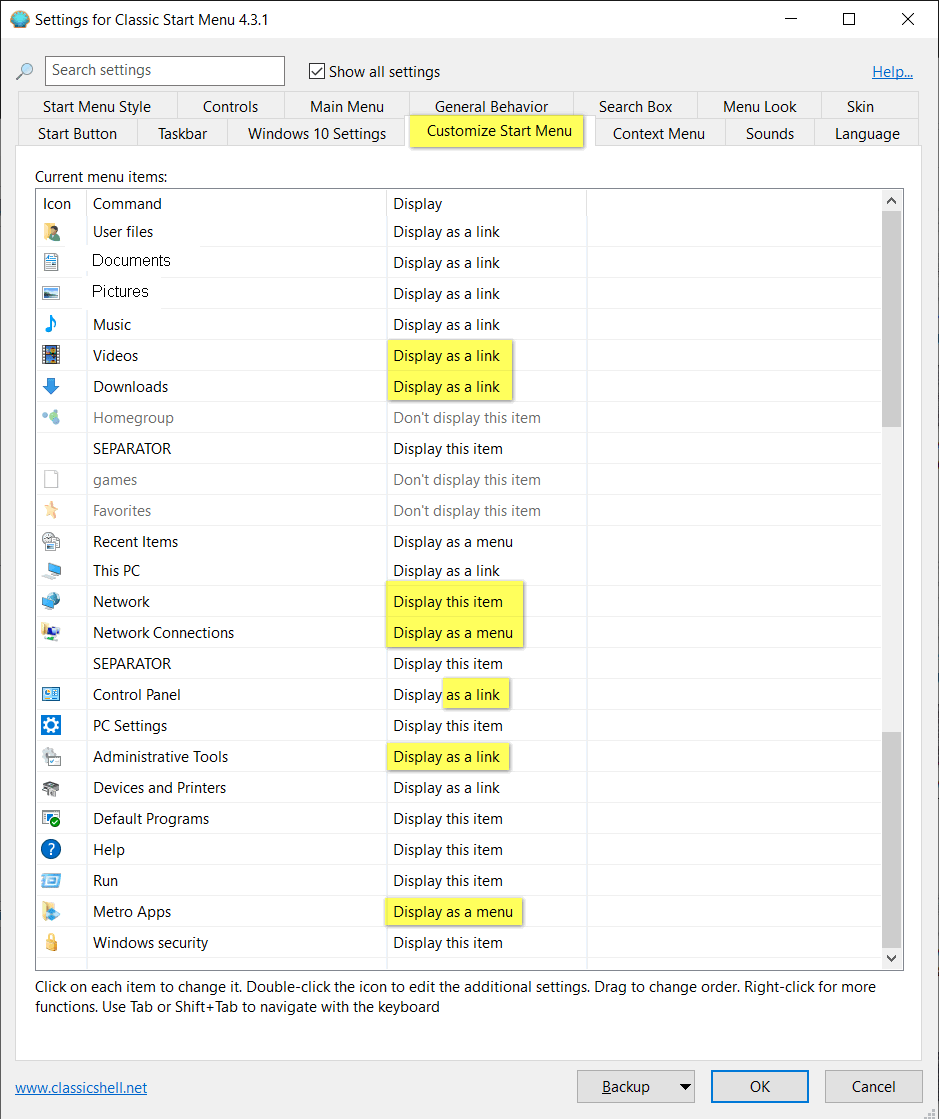Image resolution: width=939 pixels, height=1119 pixels.
Task: Select the first SEPARATOR row below Homegroup
Action: pos(459,449)
